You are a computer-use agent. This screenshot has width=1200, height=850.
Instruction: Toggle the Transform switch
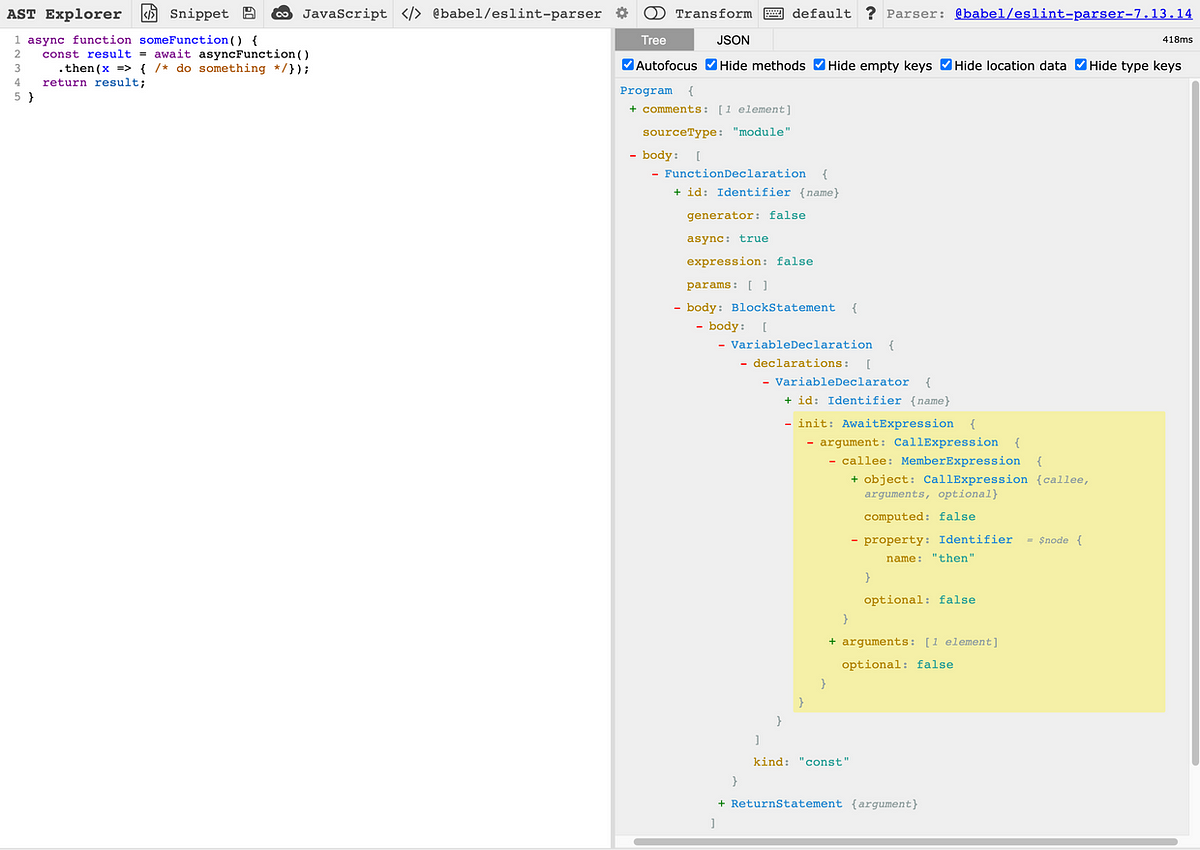(655, 13)
